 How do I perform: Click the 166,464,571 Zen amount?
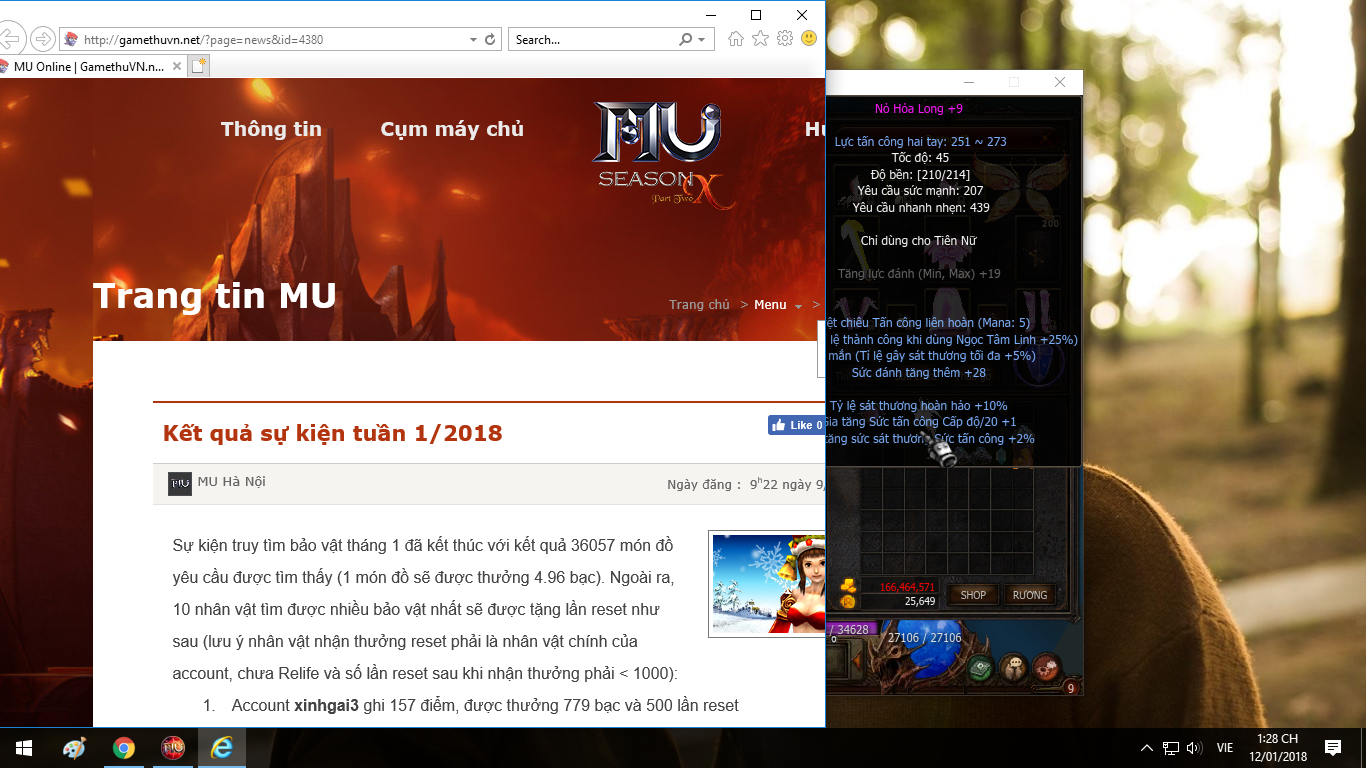[x=907, y=588]
